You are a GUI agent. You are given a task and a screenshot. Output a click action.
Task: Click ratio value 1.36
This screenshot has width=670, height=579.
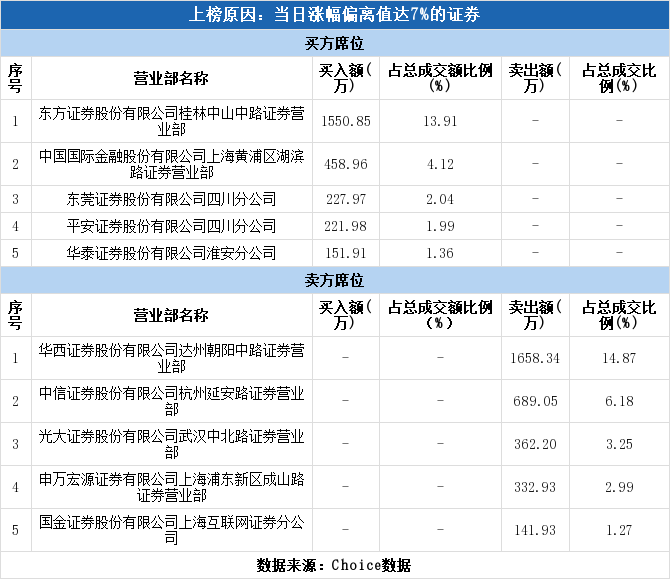click(440, 253)
